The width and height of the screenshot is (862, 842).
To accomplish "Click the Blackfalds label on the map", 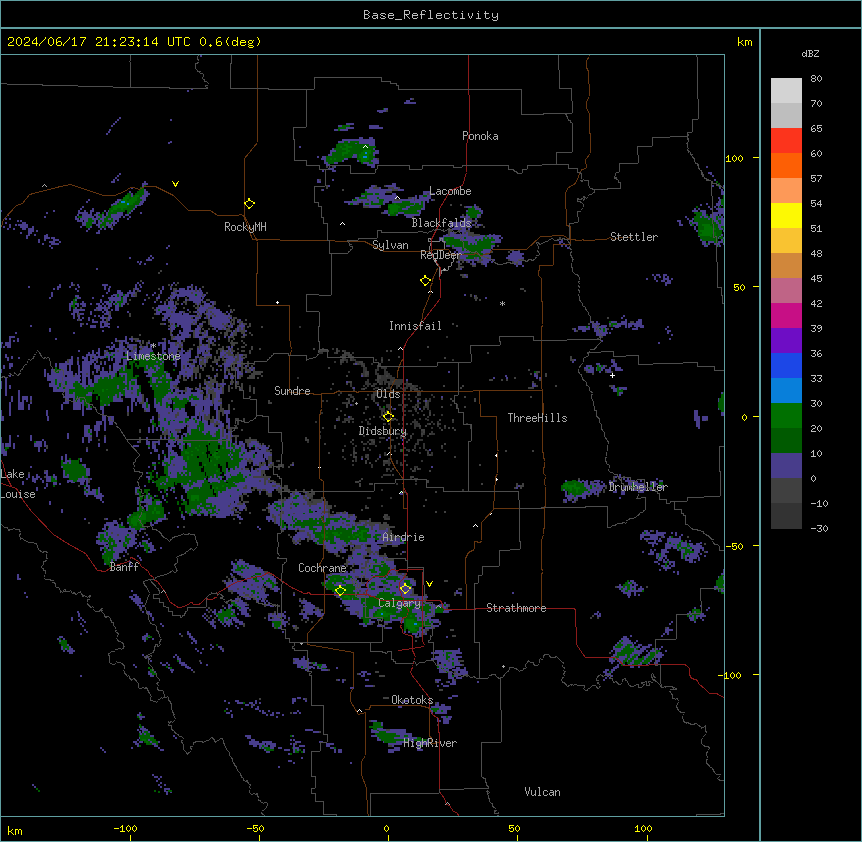I will 441,223.
